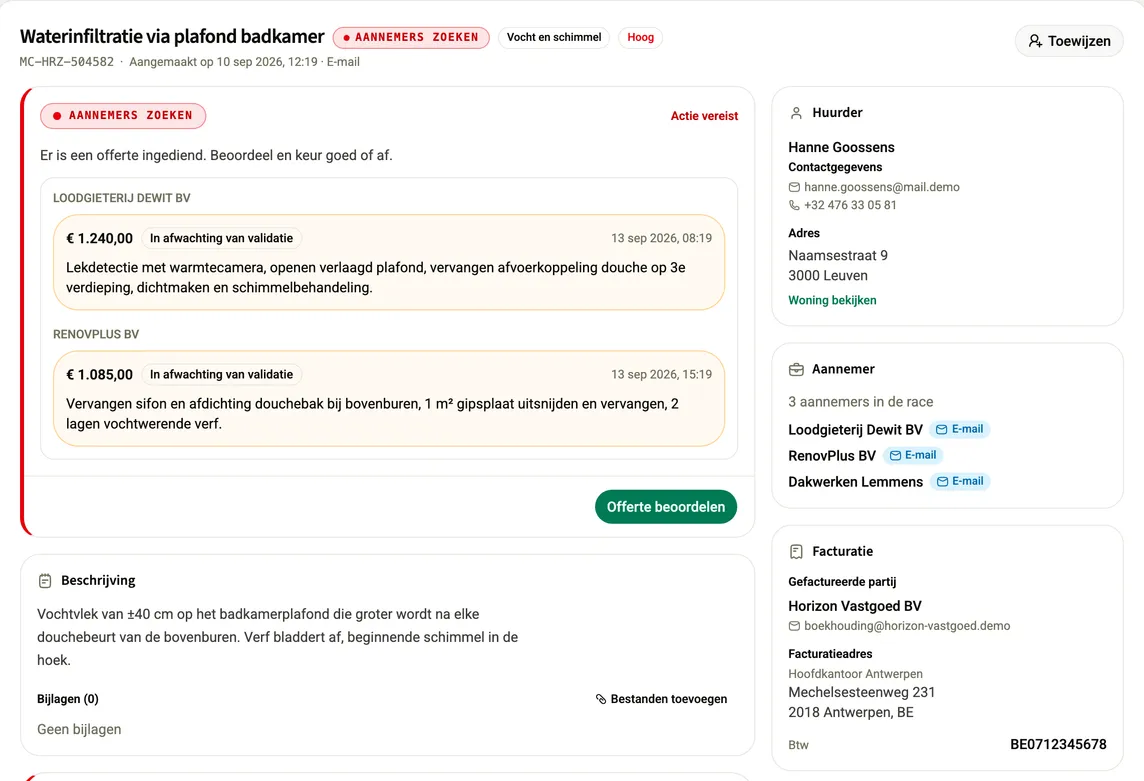Viewport: 1144px width, 781px height.
Task: Click boekhouding@horizon-vastgoed.demo email
Action: tap(907, 626)
